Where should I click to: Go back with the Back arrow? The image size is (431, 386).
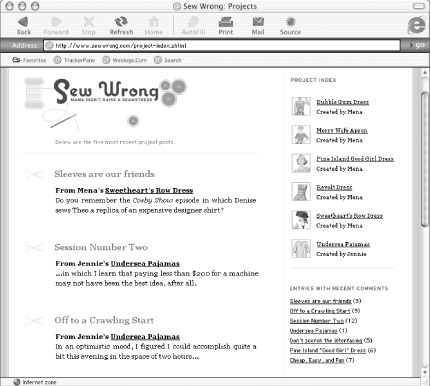click(24, 26)
